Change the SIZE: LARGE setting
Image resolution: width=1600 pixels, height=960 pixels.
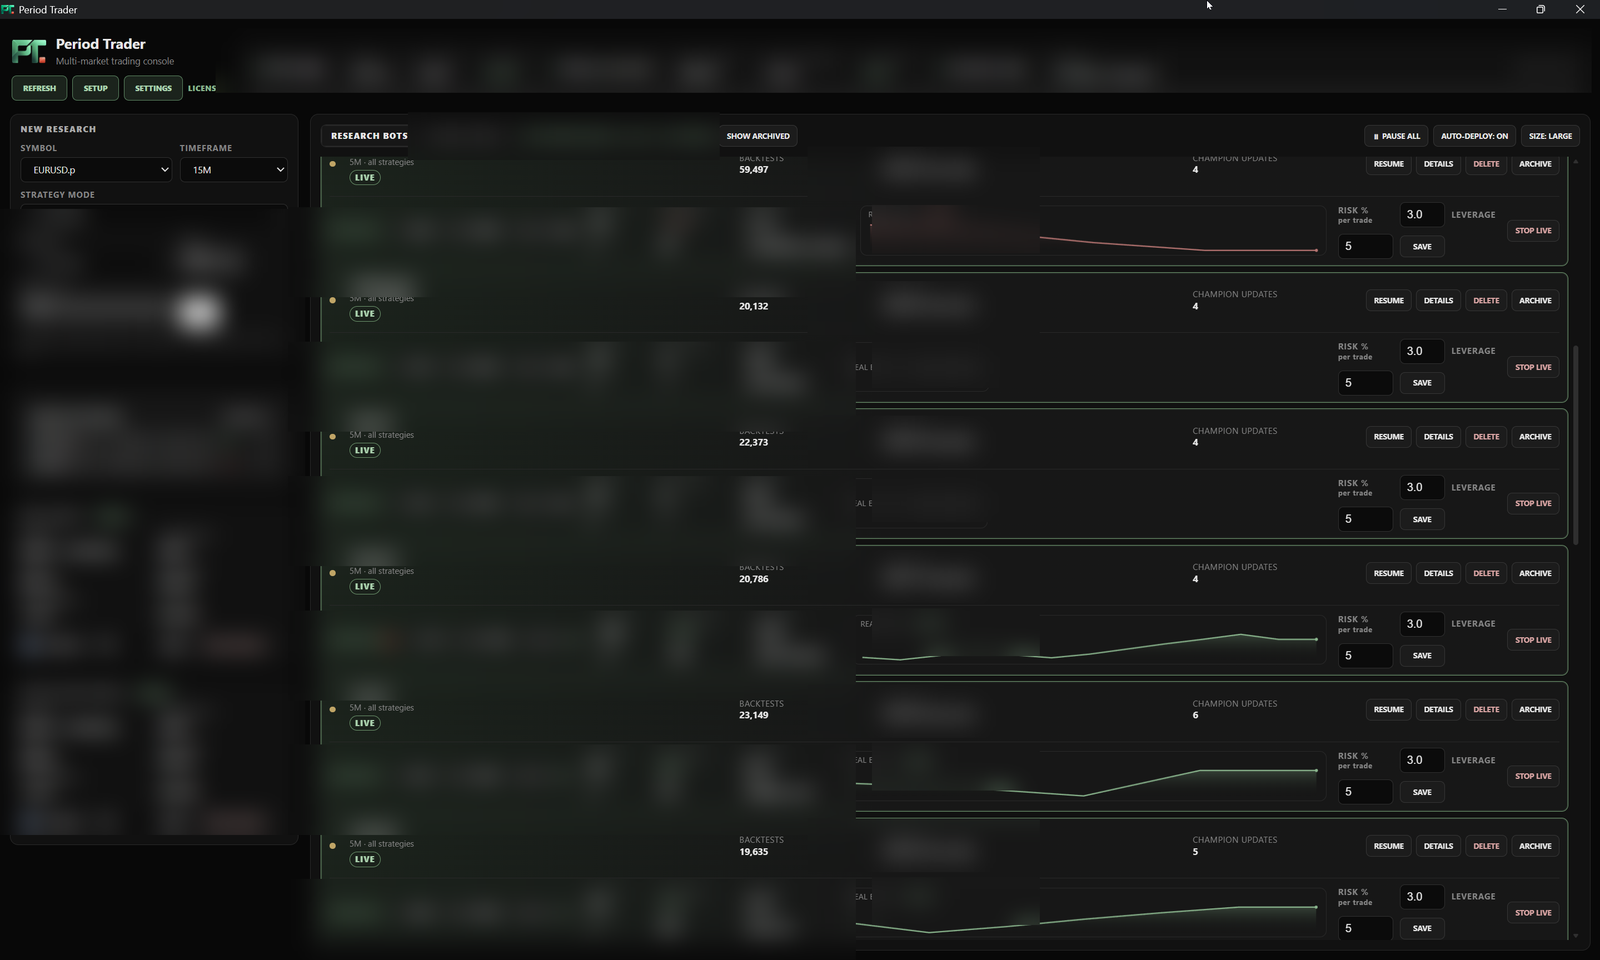coord(1550,136)
